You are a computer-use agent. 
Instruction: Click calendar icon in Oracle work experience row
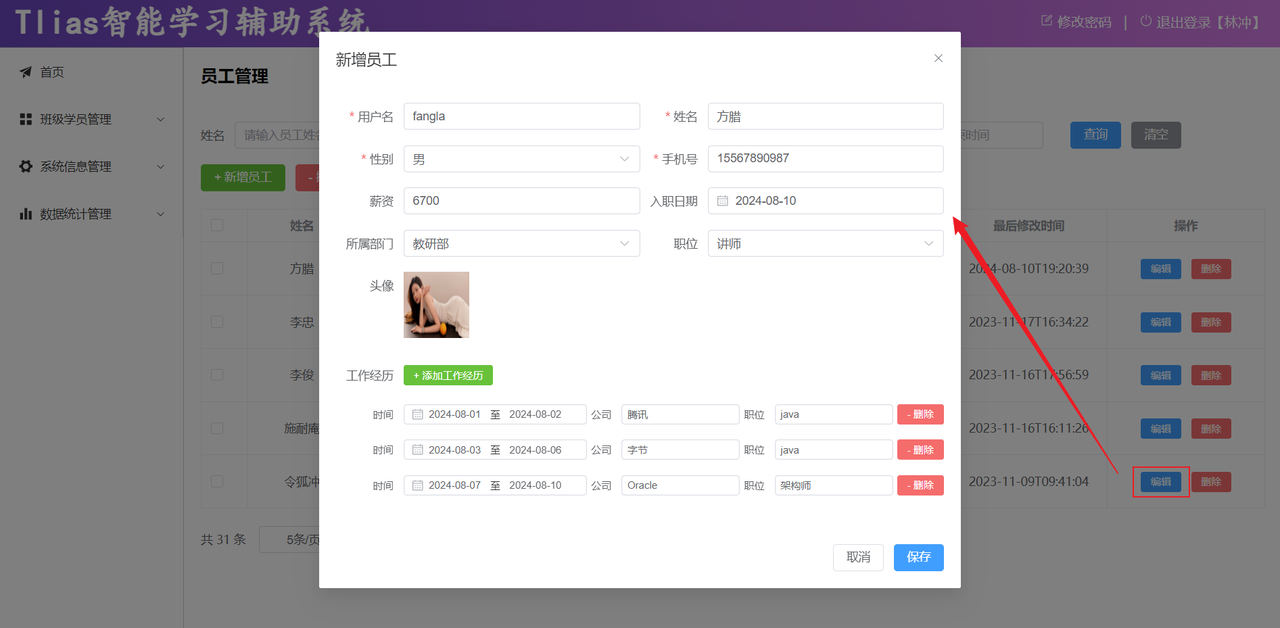(417, 486)
